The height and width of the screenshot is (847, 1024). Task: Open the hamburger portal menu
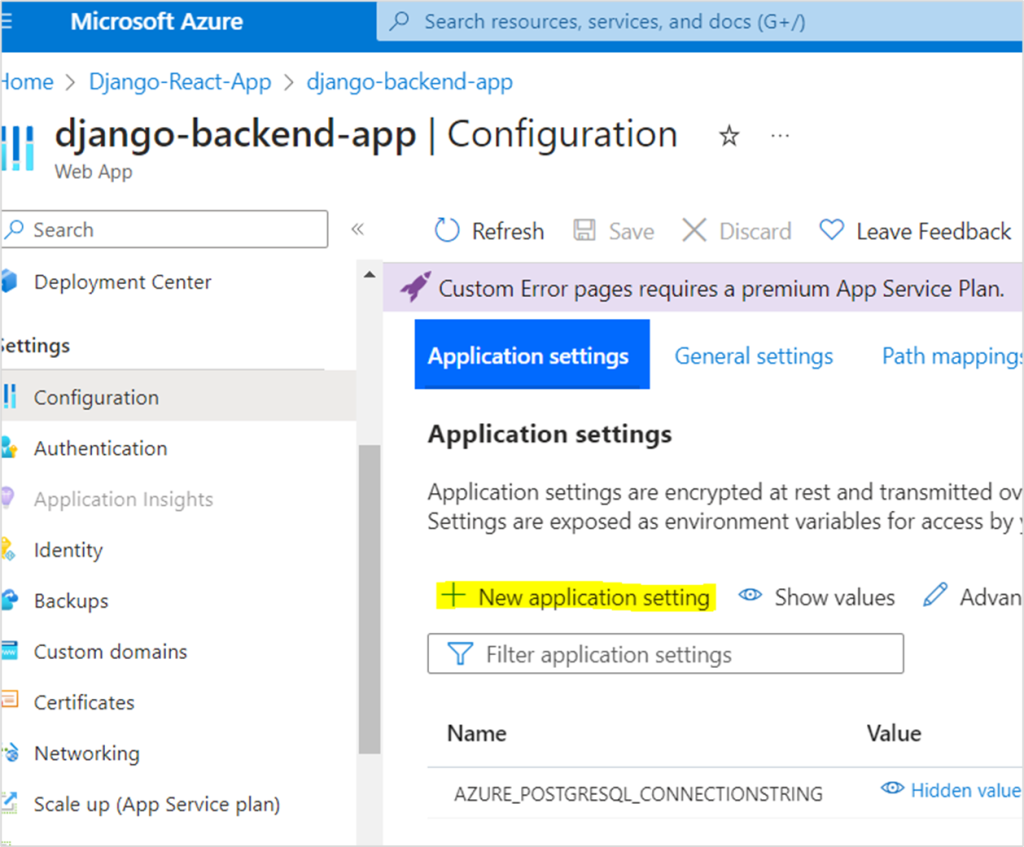(x=6, y=21)
